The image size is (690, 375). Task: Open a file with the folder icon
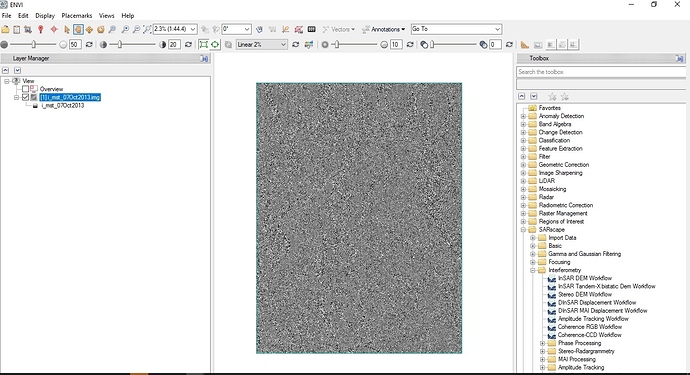pyautogui.click(x=5, y=29)
